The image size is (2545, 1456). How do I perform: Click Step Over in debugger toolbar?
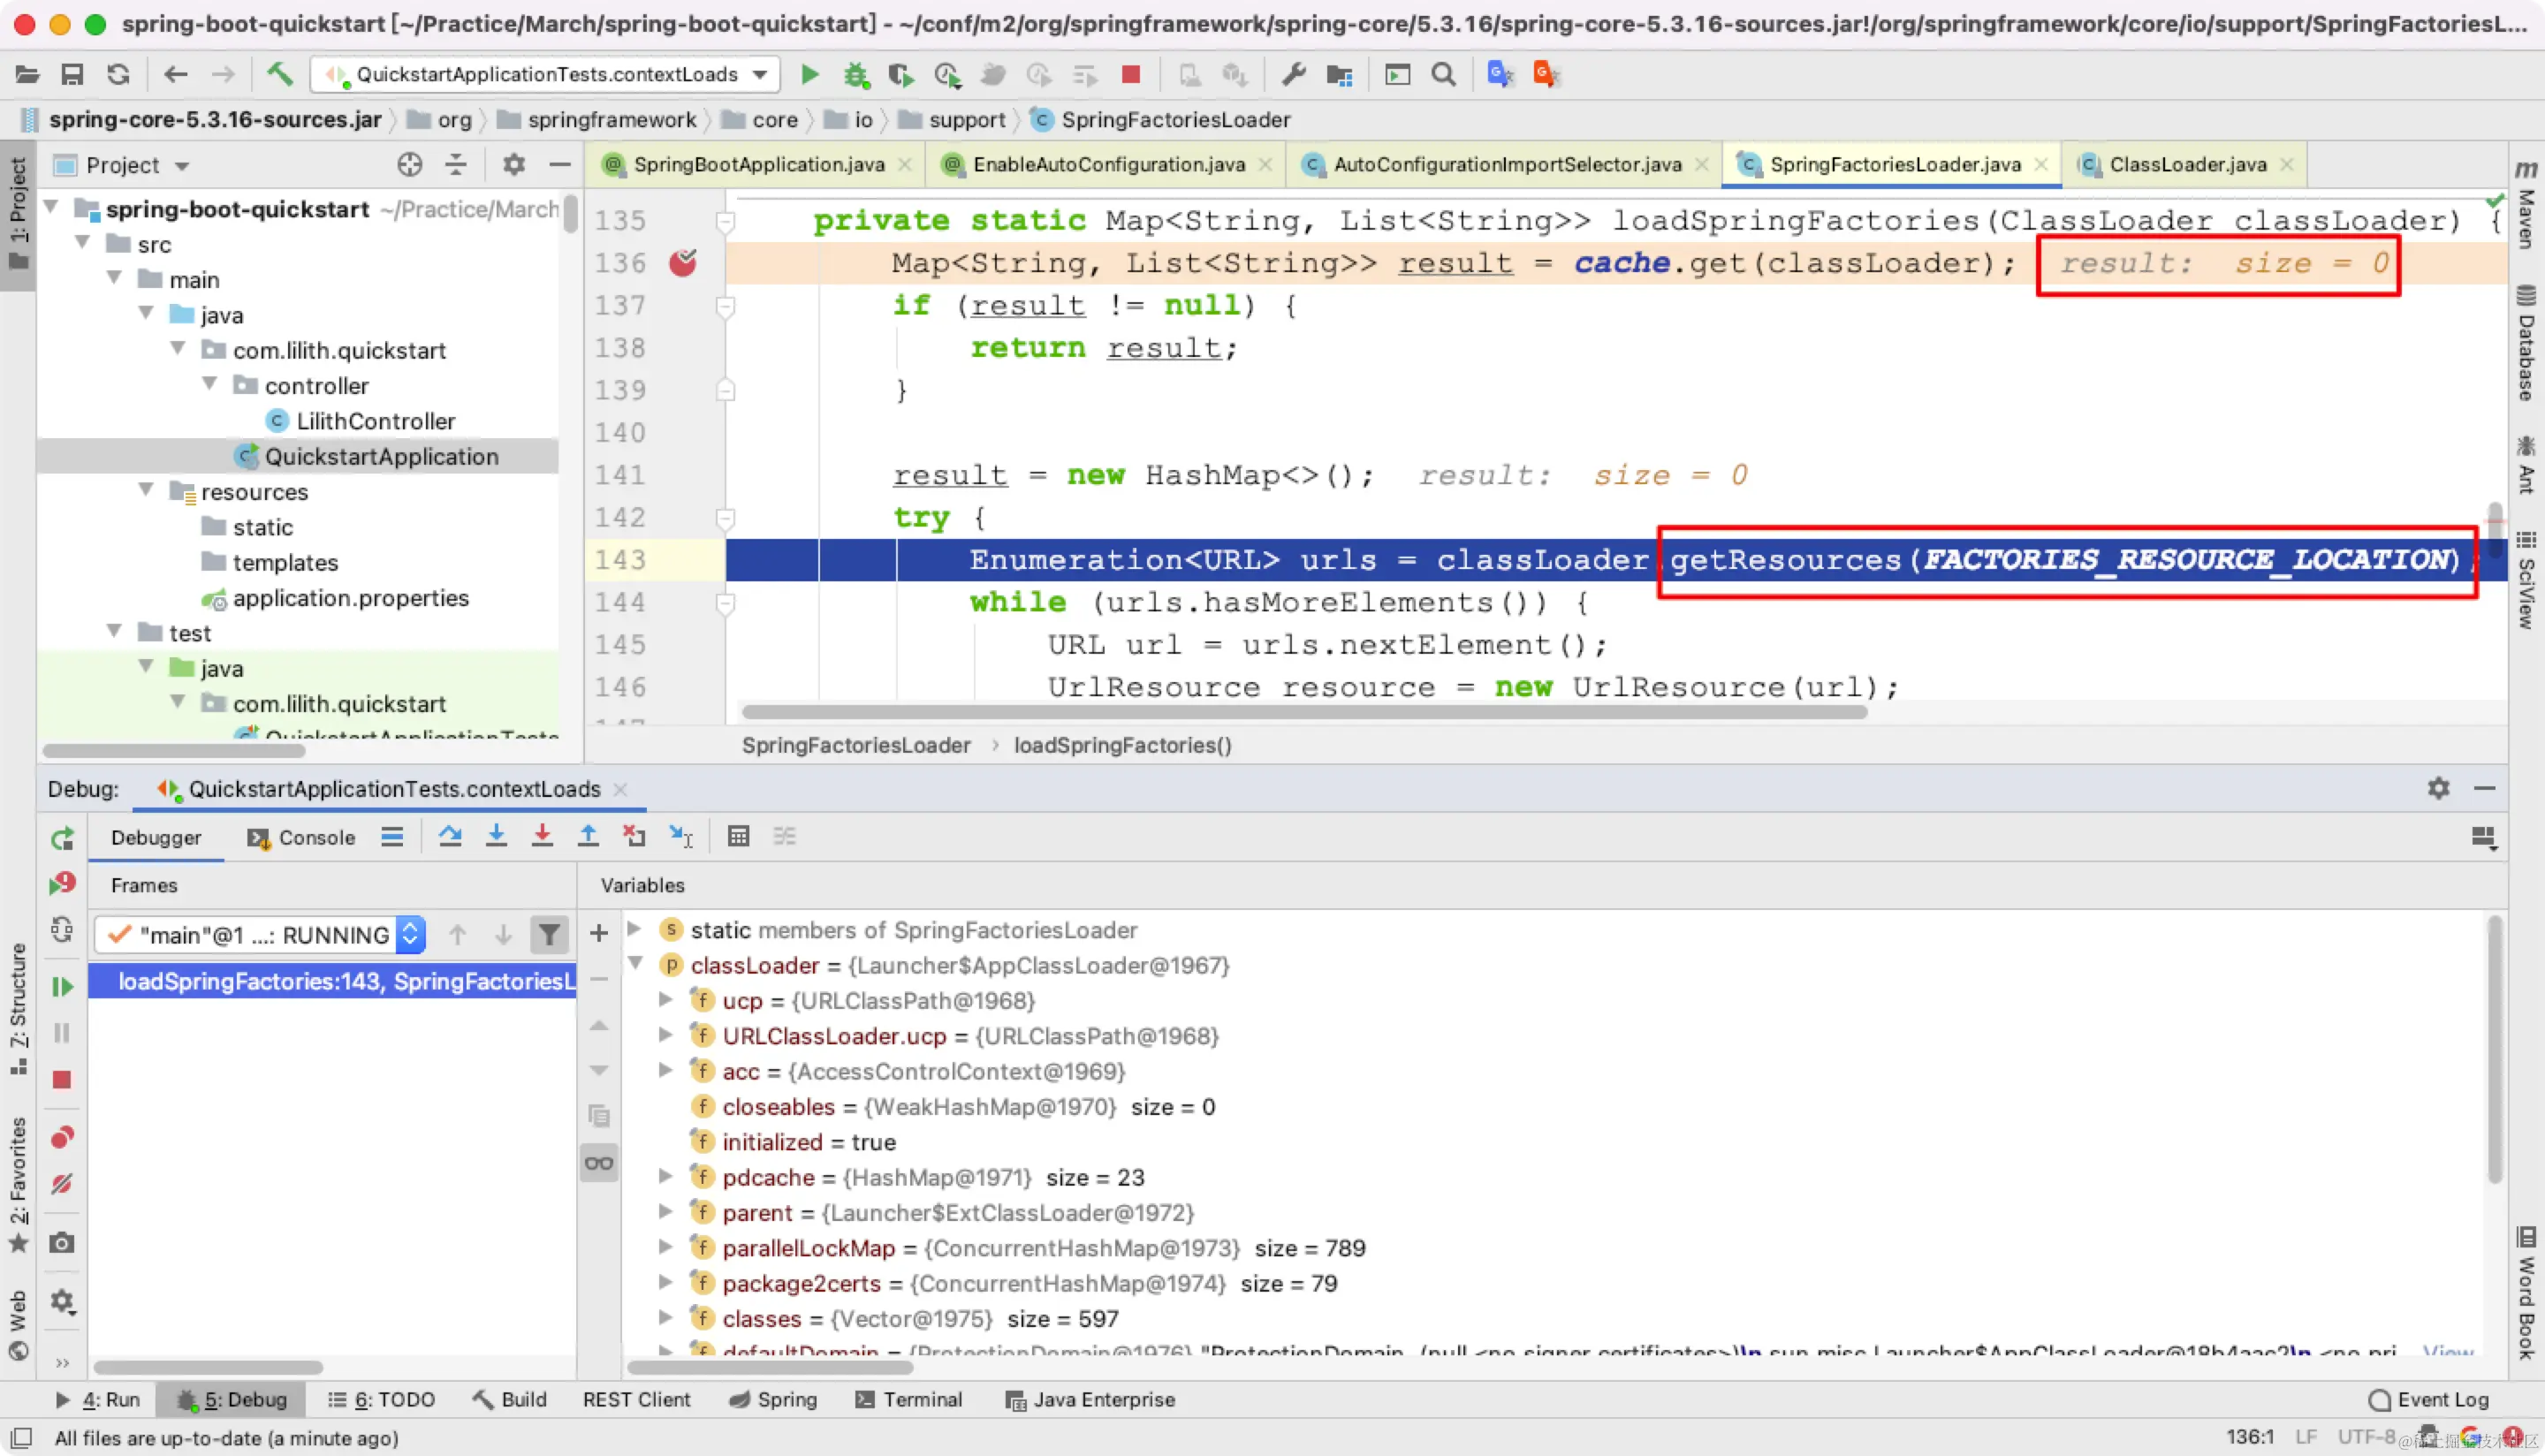pyautogui.click(x=450, y=837)
